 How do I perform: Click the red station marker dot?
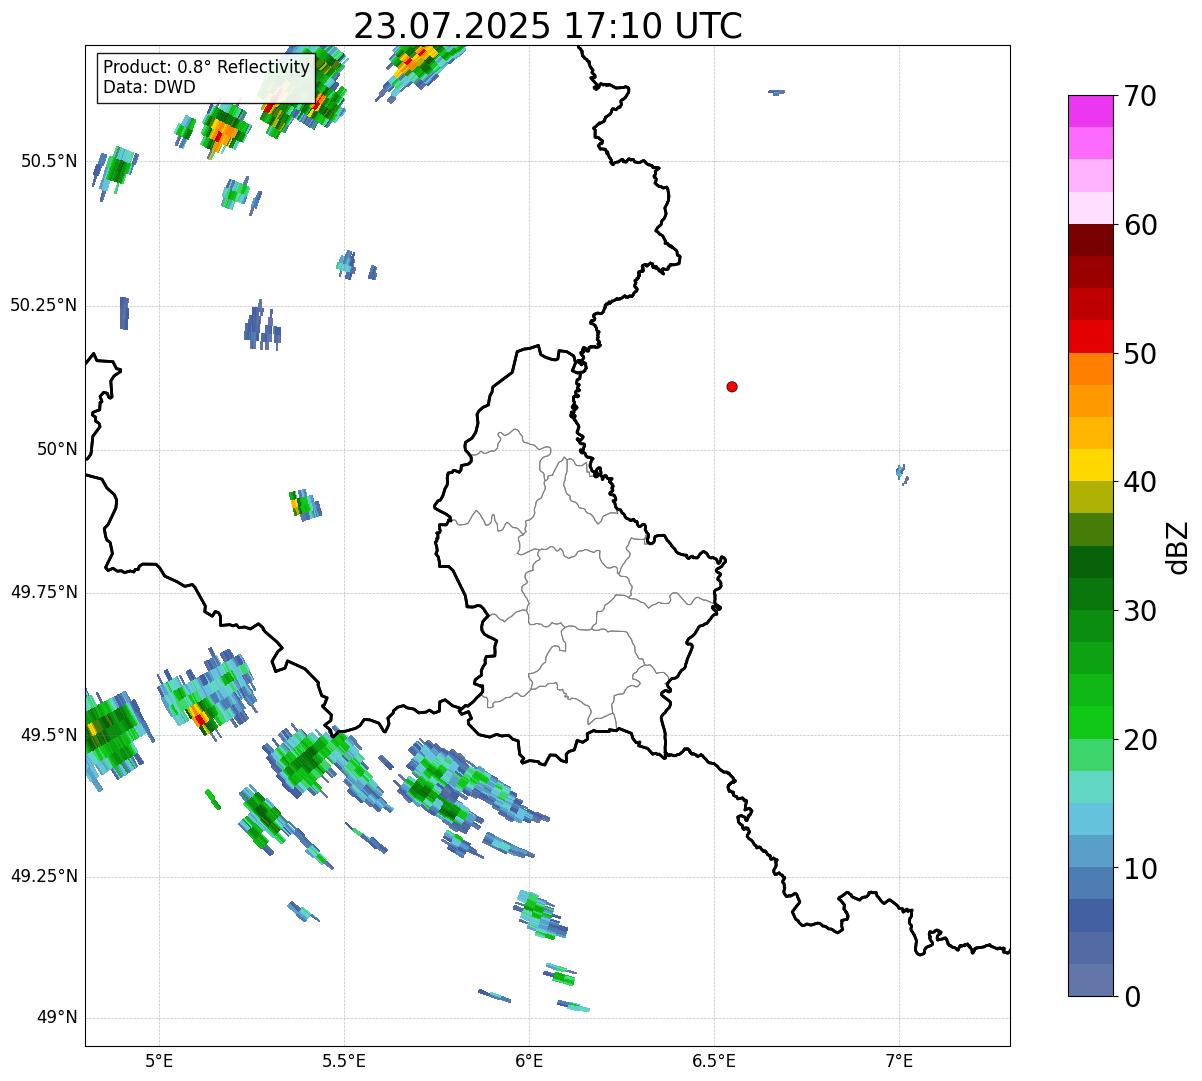click(732, 386)
